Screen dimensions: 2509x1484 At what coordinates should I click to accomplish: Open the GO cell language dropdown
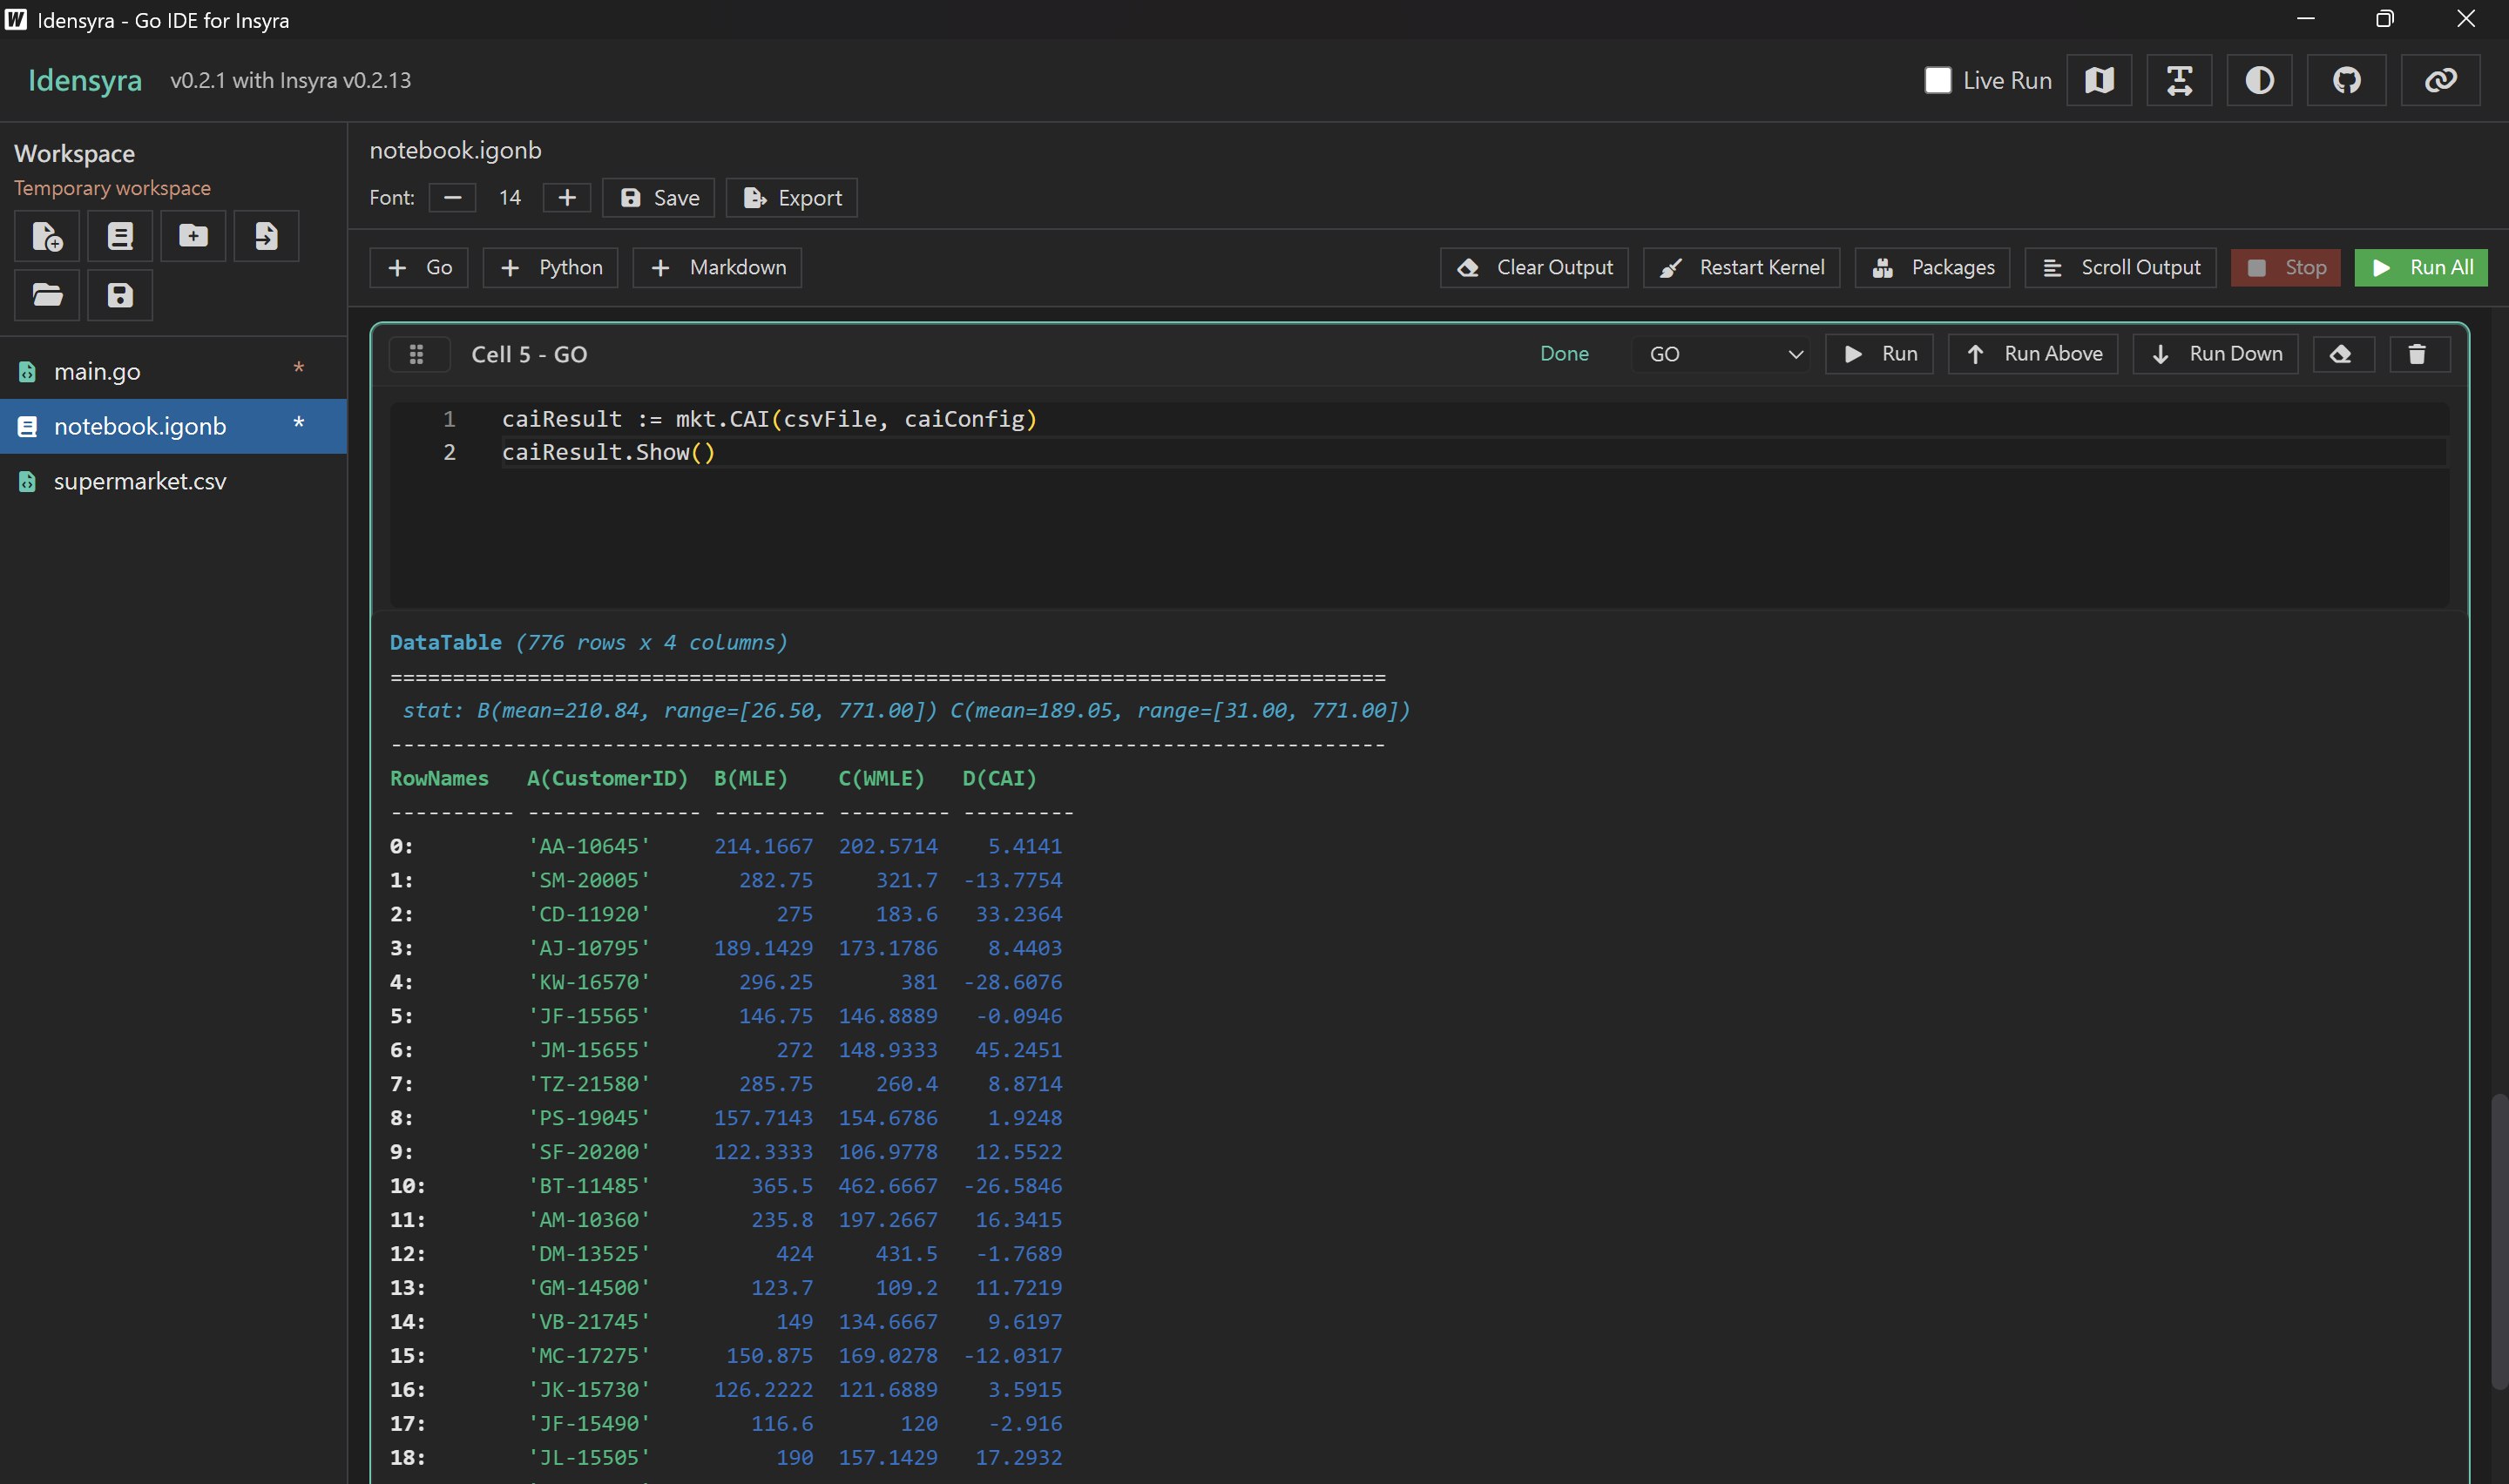(x=1722, y=354)
